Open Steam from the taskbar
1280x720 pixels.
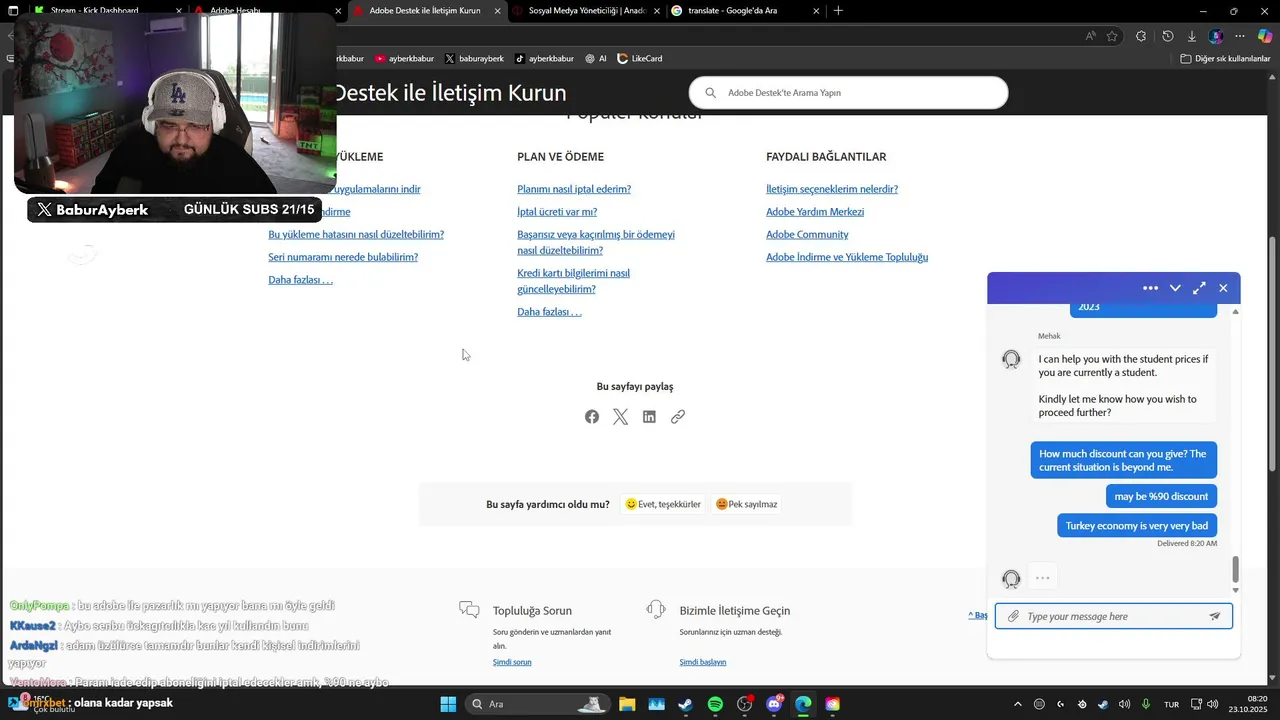coord(685,704)
